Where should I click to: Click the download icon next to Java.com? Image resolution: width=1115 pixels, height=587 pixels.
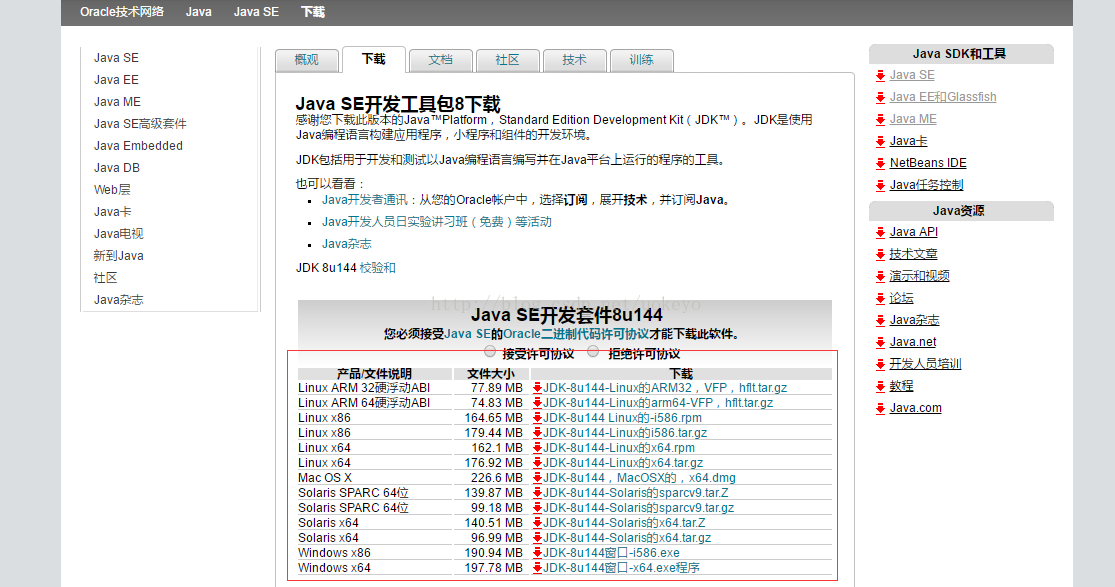880,407
